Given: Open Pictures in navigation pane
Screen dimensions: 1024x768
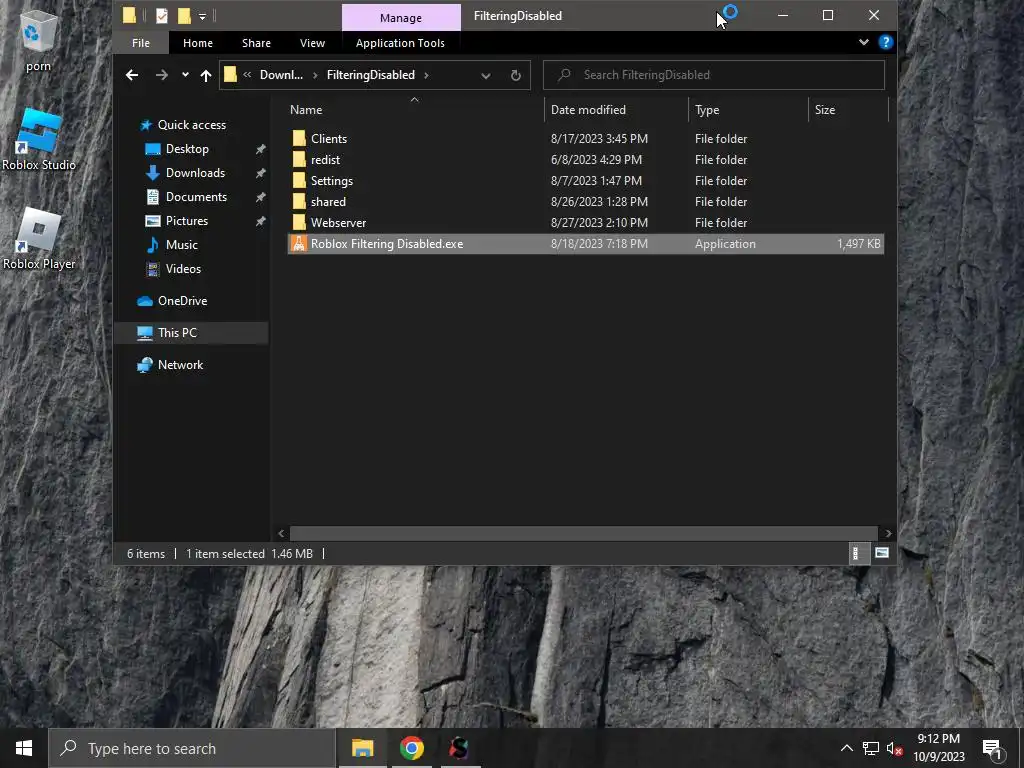Looking at the screenshot, I should tap(187, 221).
